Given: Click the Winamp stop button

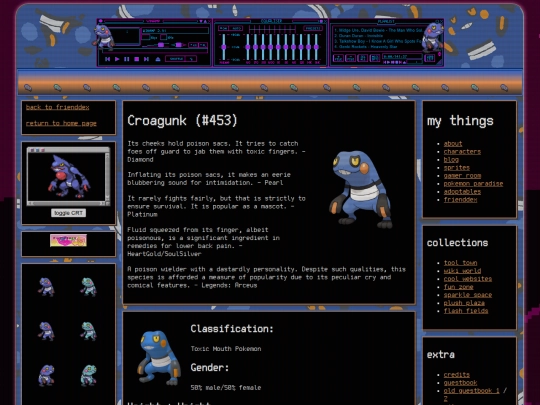Looking at the screenshot, I should [x=137, y=59].
